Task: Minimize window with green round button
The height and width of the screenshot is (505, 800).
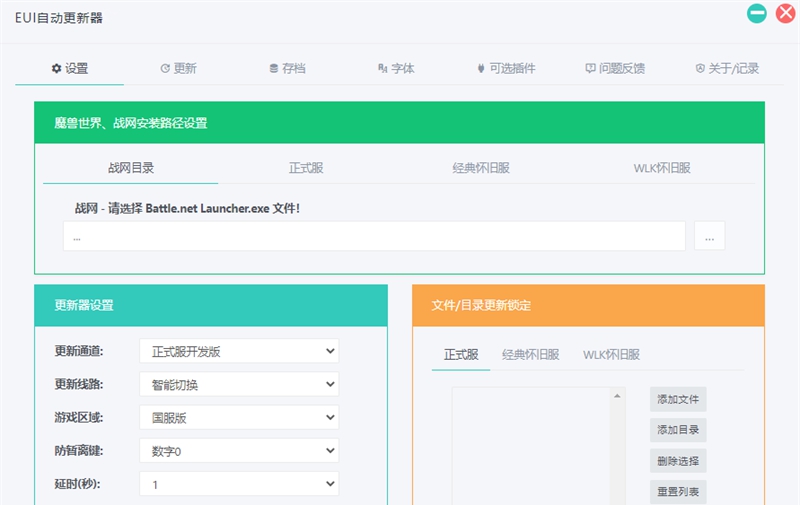Action: (x=757, y=14)
